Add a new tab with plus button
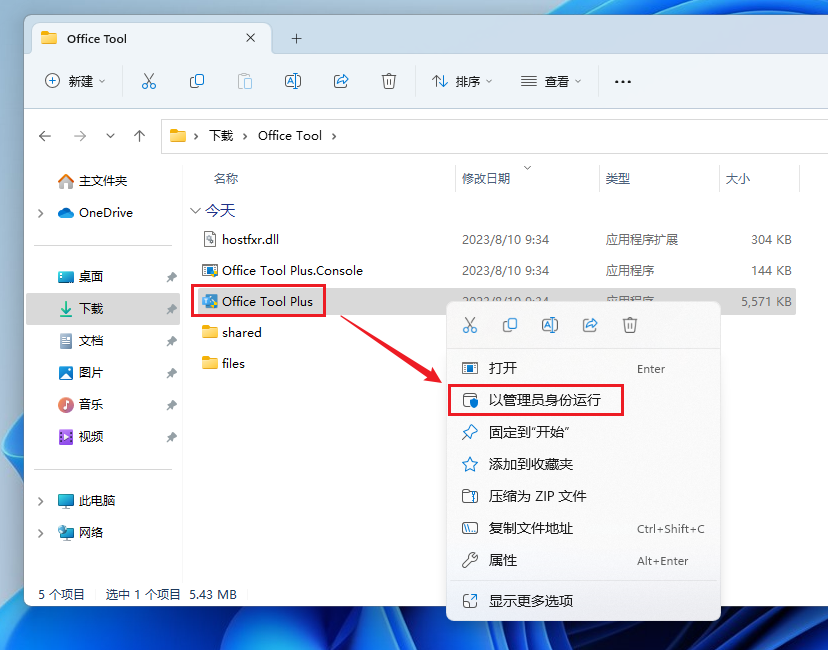The image size is (828, 650). (x=297, y=39)
